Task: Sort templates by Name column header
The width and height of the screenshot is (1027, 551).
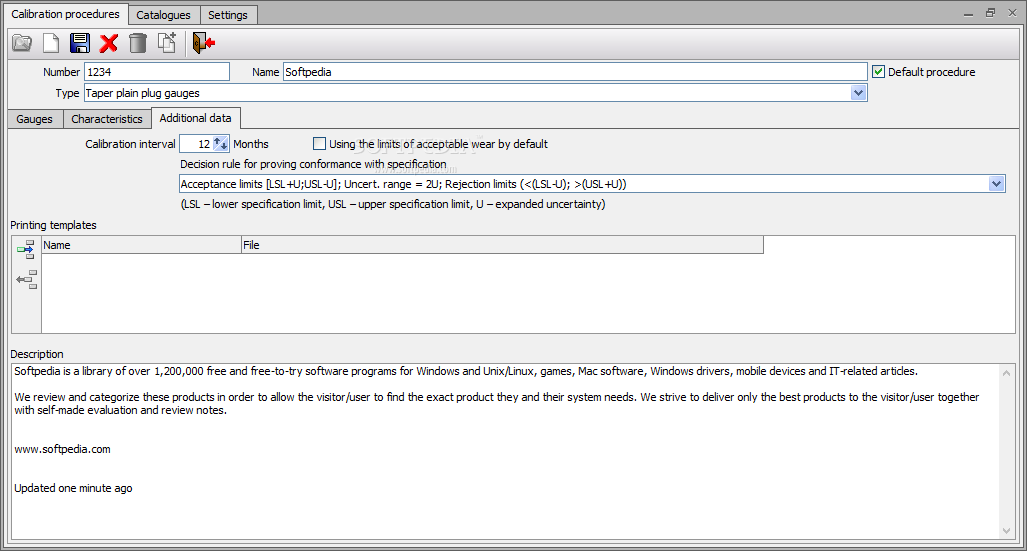Action: (141, 245)
